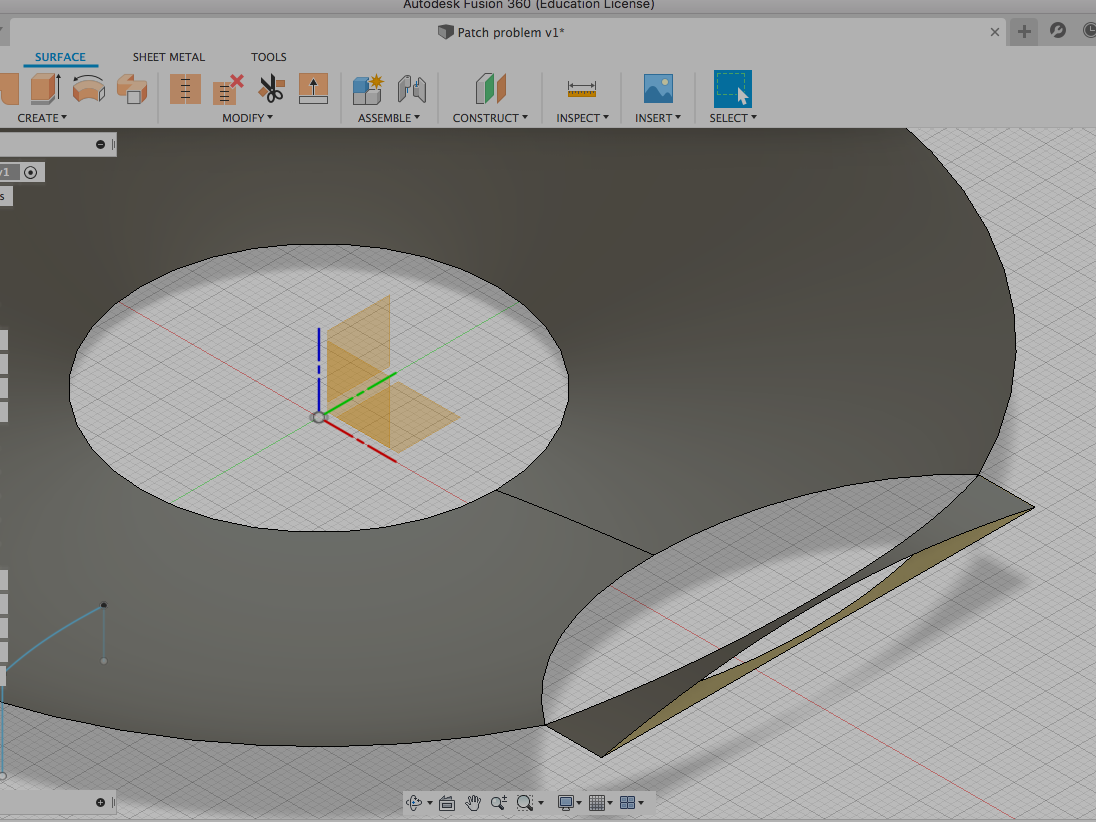Activate the Orbit tool in the navigation bar

(x=414, y=802)
